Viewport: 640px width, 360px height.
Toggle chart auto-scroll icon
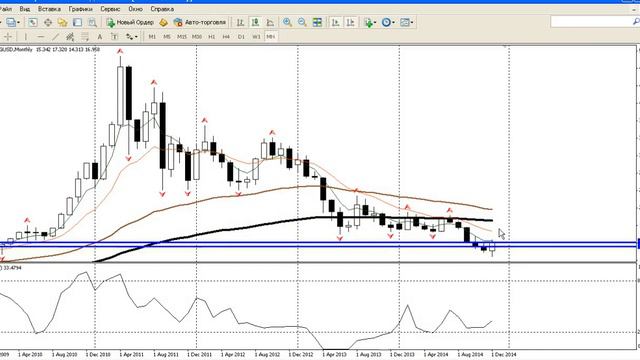[x=336, y=22]
